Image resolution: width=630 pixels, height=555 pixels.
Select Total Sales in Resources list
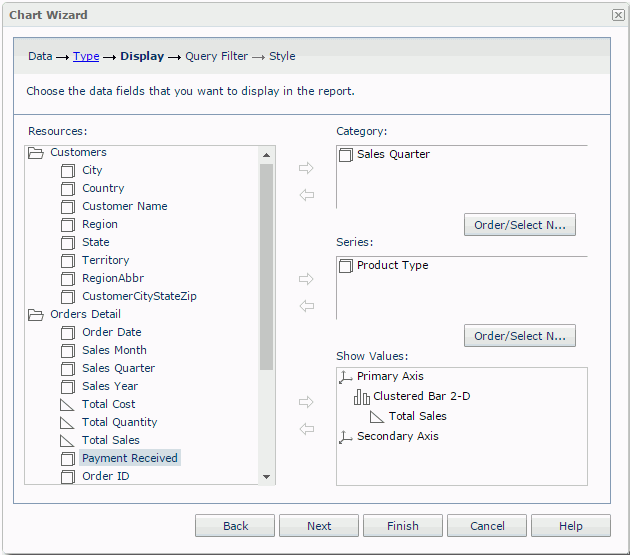(111, 440)
